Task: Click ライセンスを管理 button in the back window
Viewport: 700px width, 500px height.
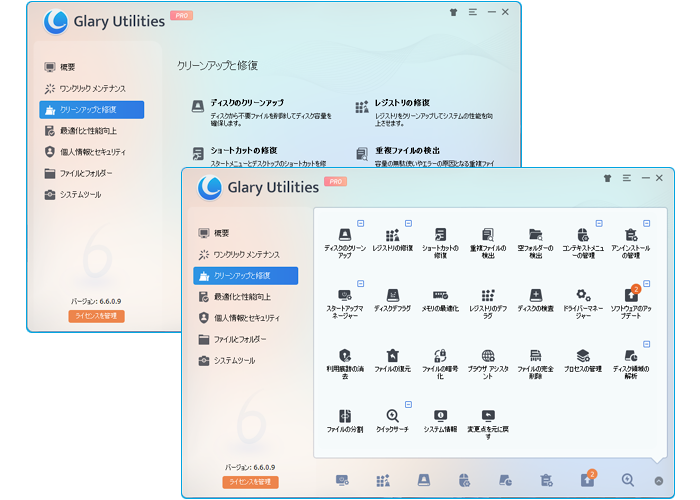Action: [96, 316]
